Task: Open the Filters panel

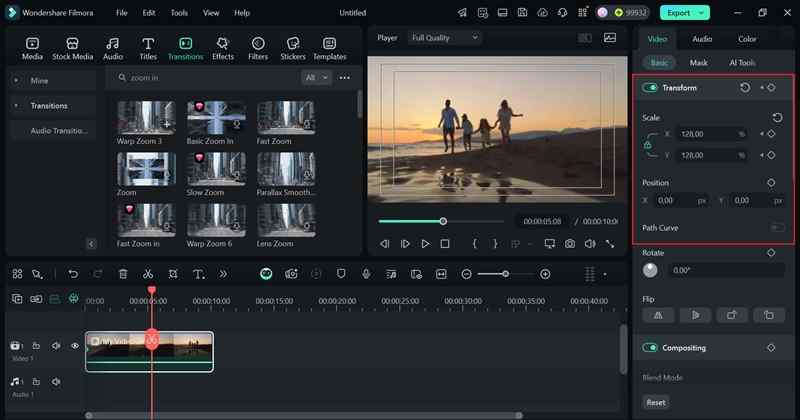Action: tap(258, 49)
